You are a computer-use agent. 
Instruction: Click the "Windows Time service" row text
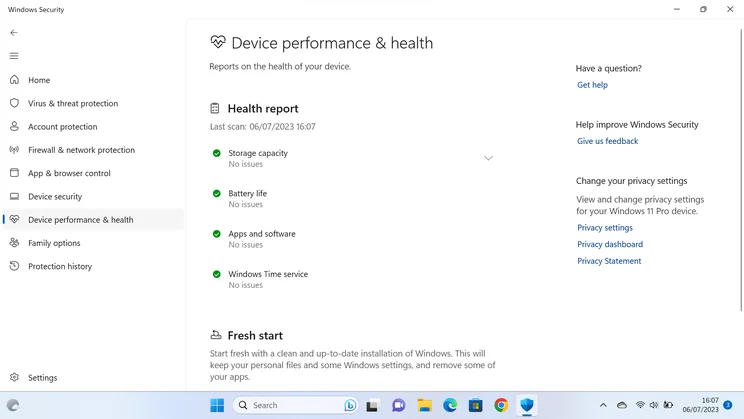pos(268,274)
